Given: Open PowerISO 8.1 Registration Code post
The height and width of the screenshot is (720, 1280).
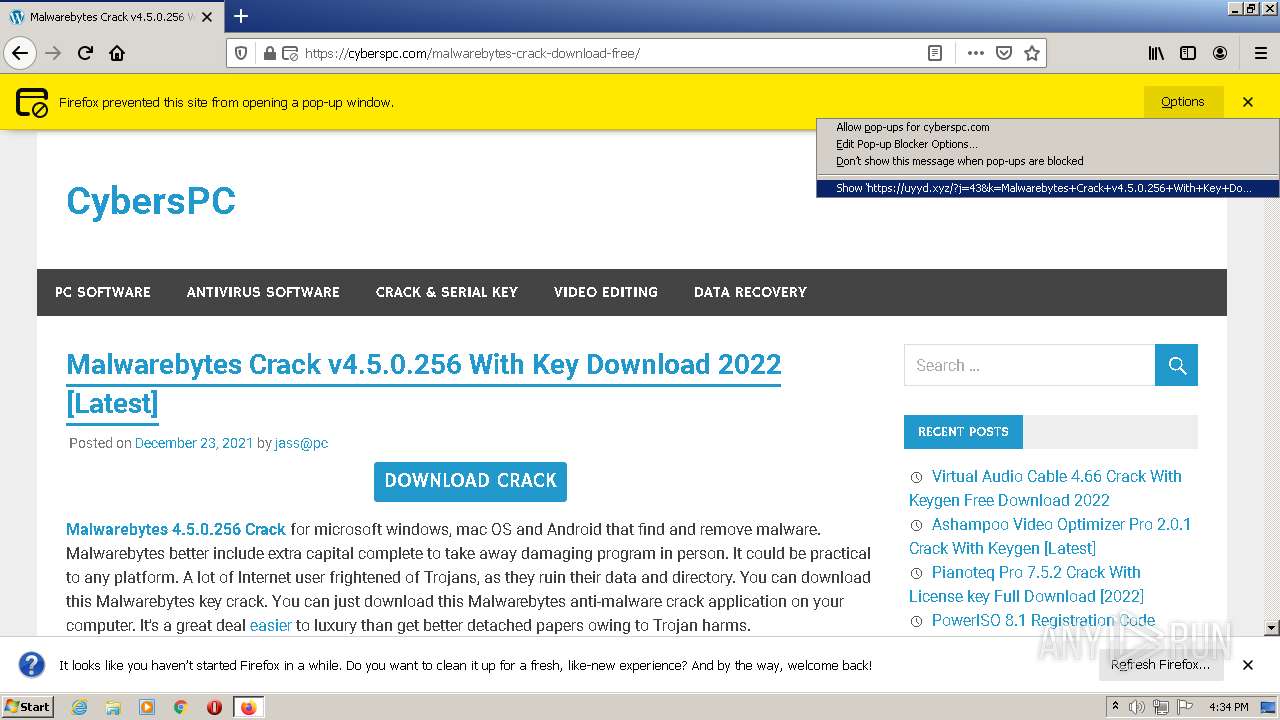Looking at the screenshot, I should (1043, 620).
